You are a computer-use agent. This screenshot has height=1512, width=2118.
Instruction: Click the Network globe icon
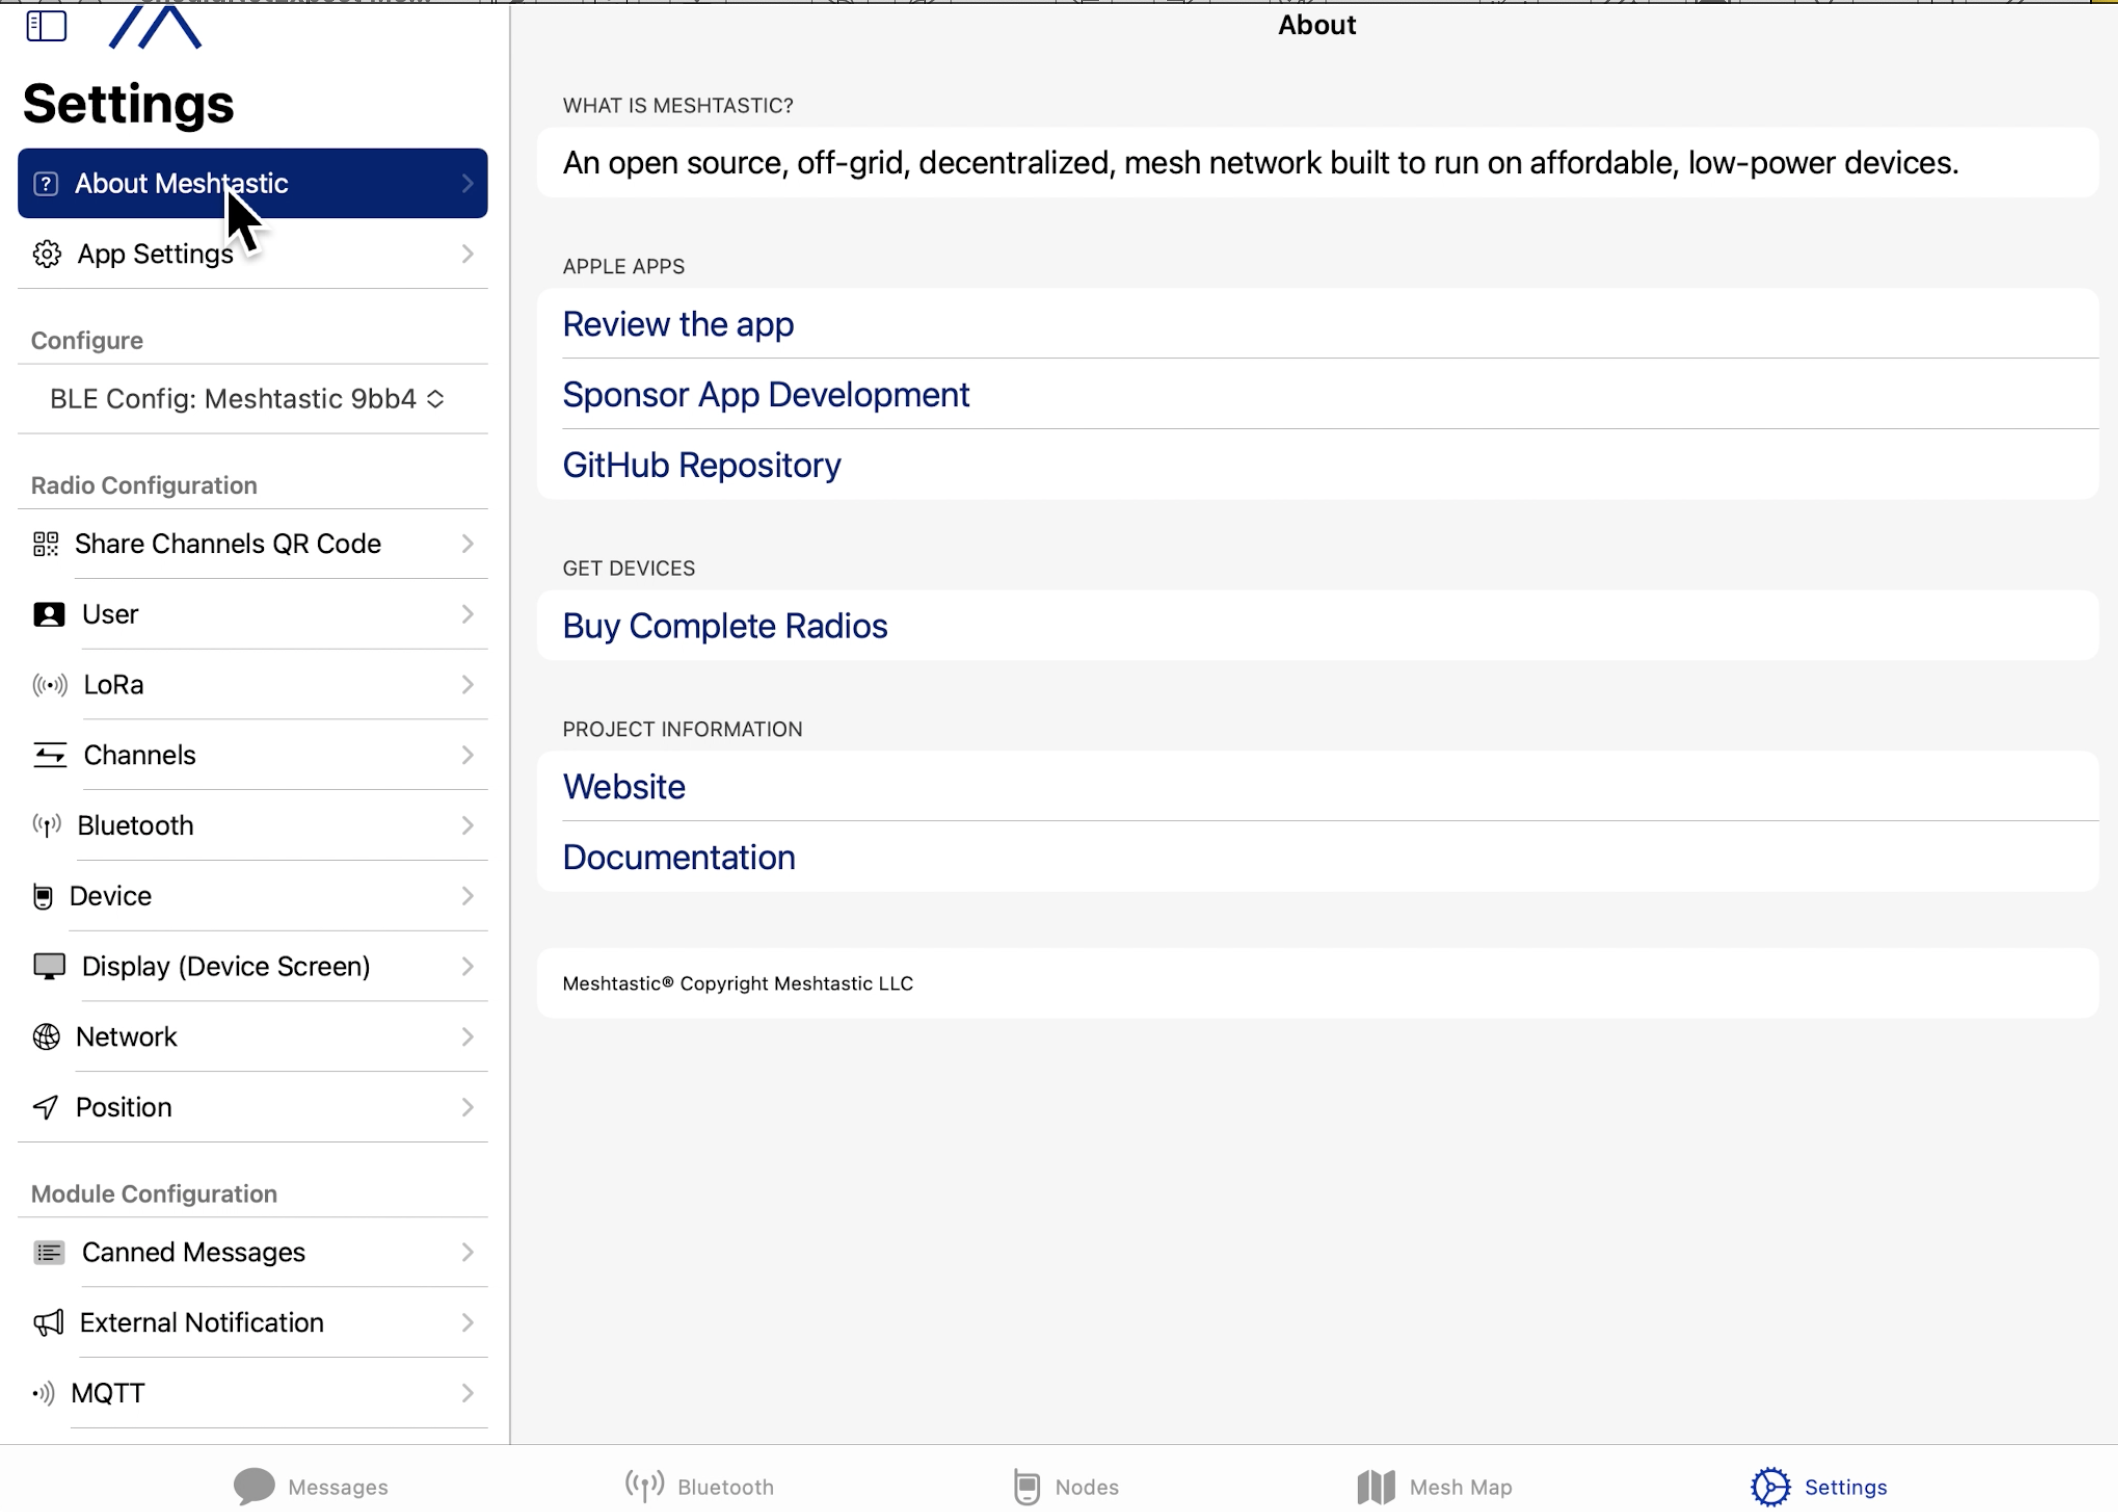pyautogui.click(x=46, y=1037)
